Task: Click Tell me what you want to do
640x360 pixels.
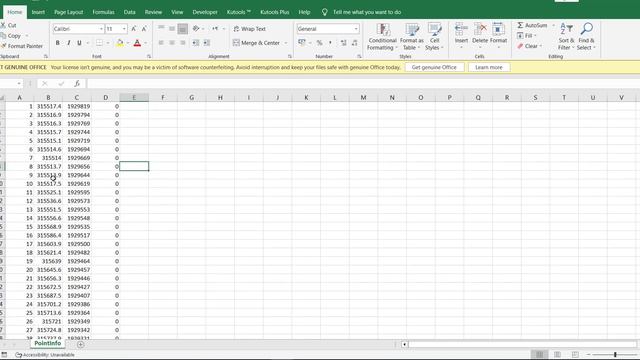Action: 367,12
